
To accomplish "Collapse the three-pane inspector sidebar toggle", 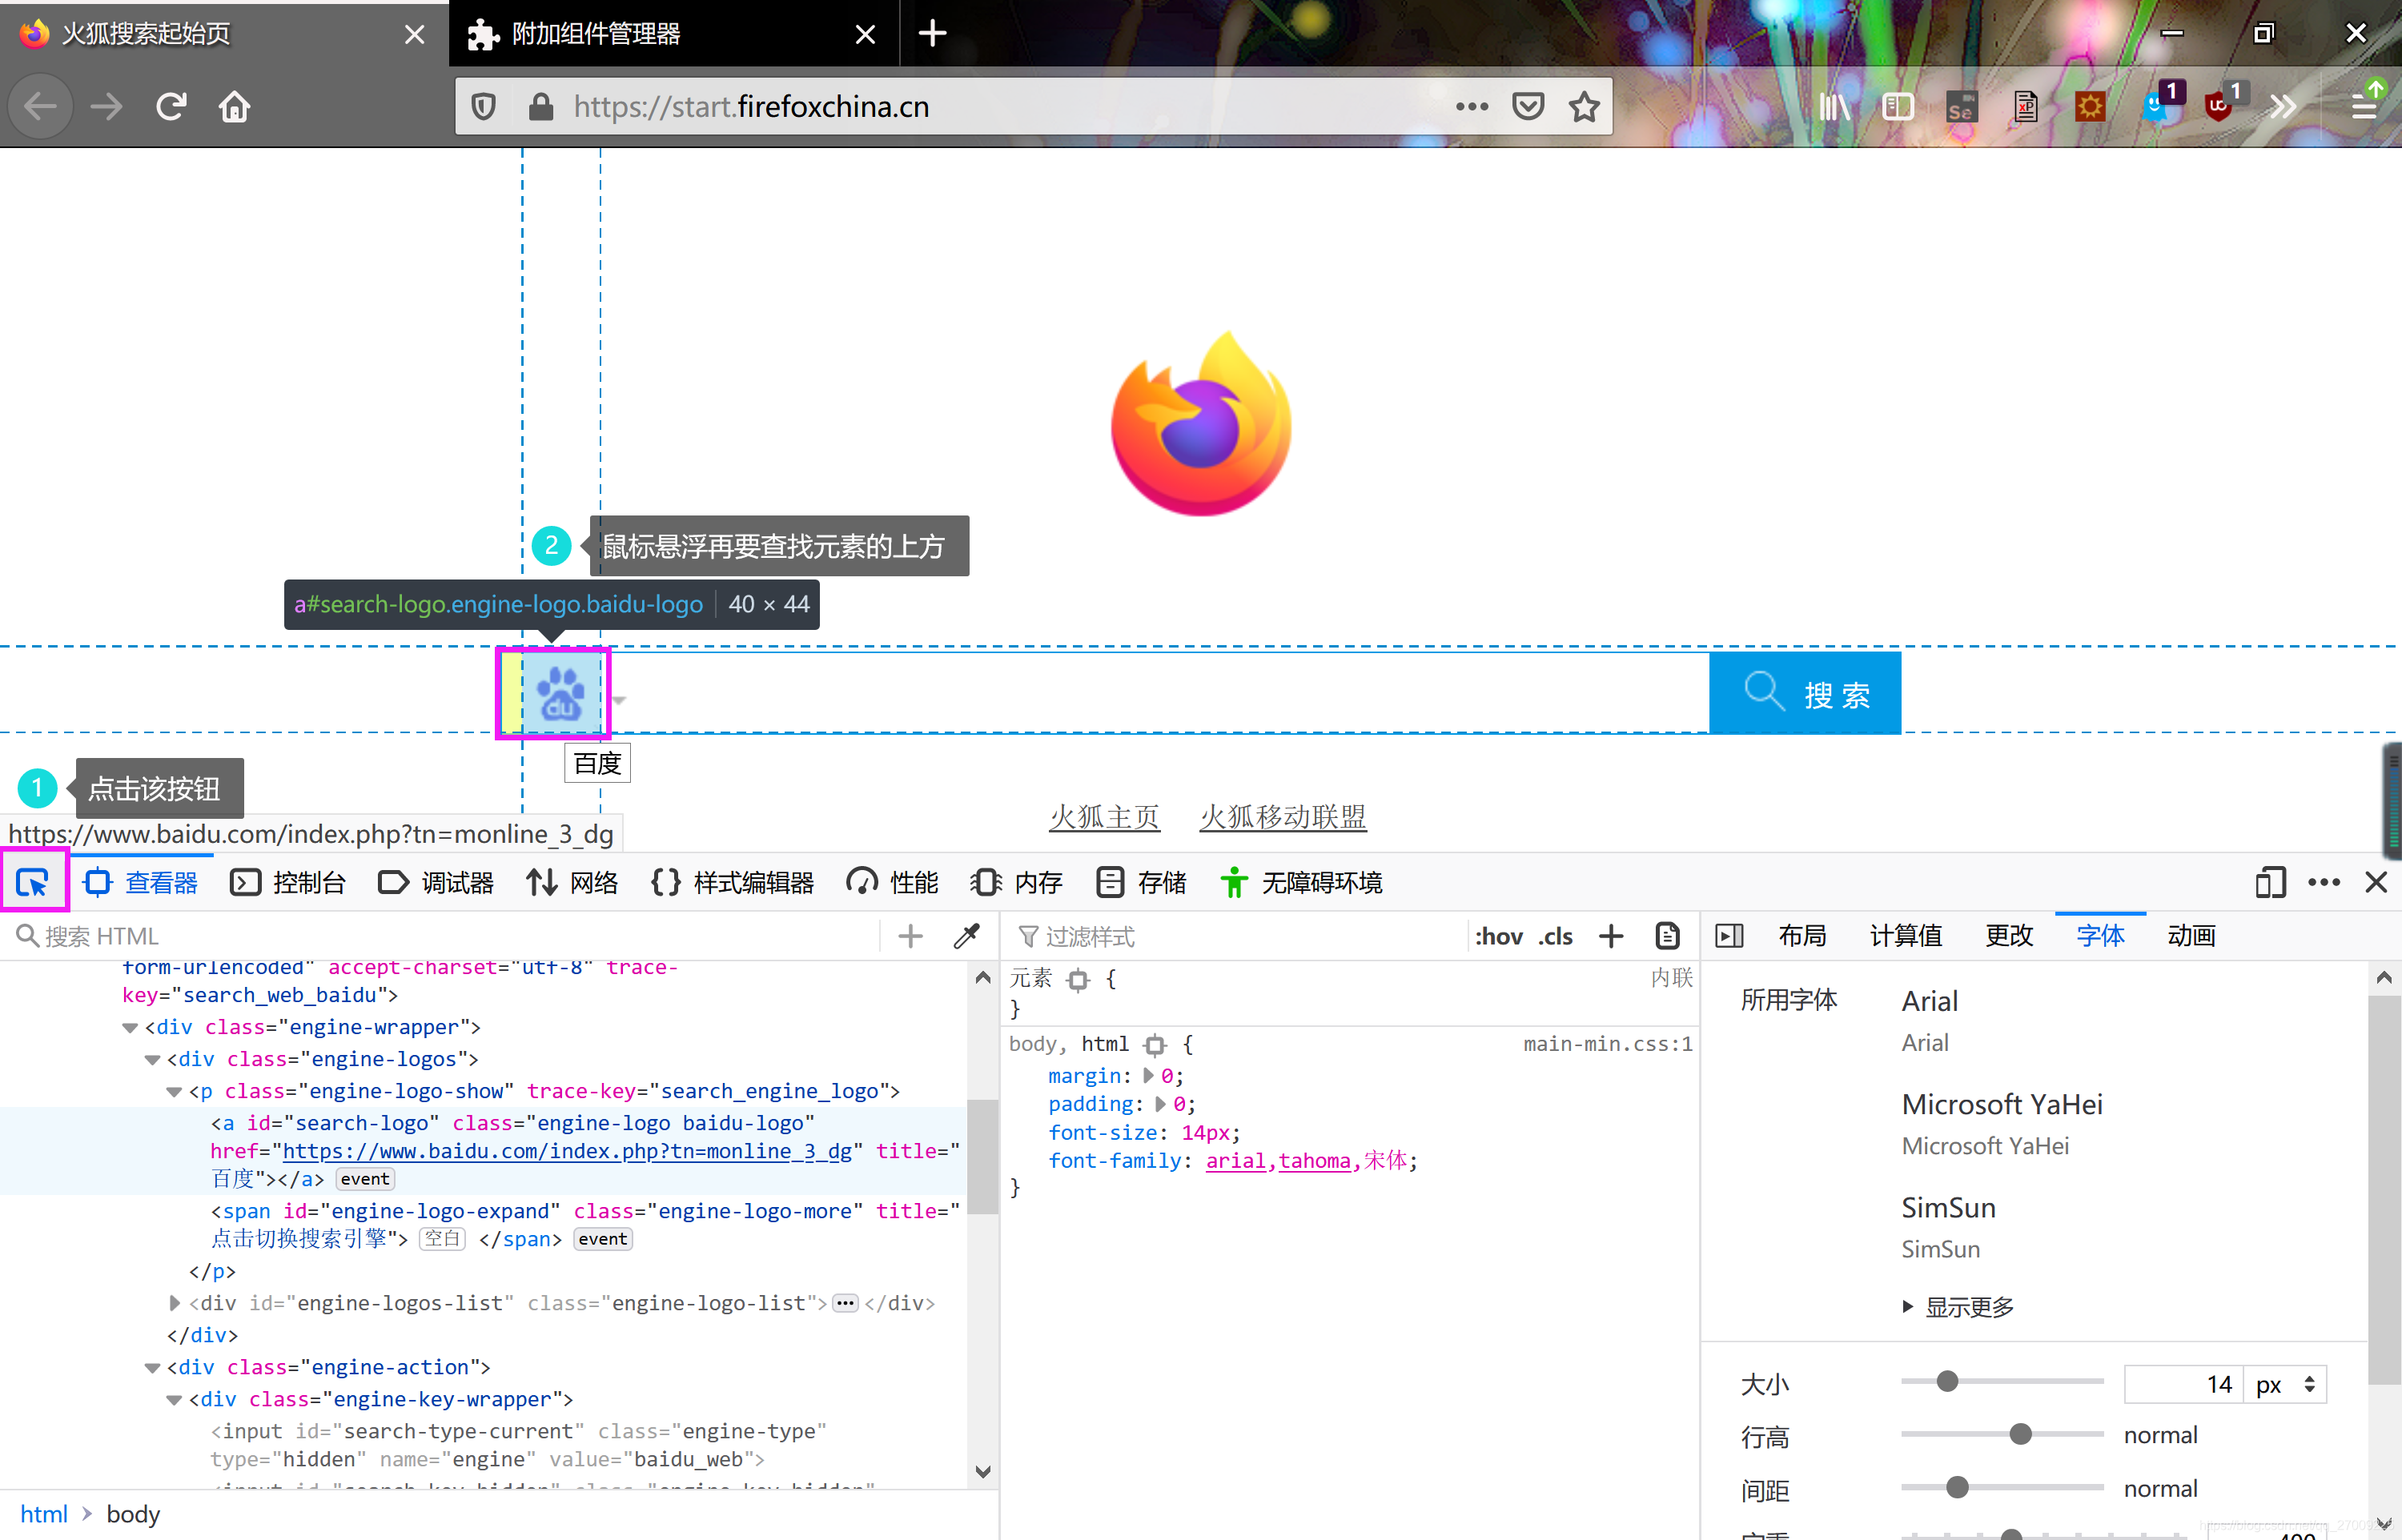I will pyautogui.click(x=1729, y=936).
